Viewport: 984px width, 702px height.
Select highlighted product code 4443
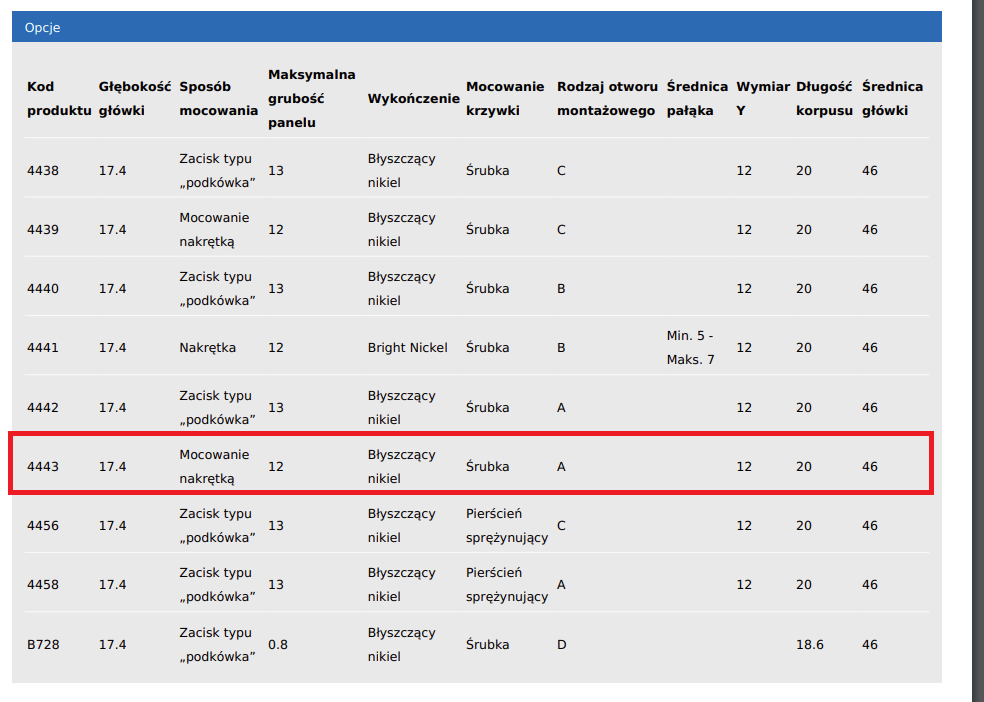coord(43,467)
